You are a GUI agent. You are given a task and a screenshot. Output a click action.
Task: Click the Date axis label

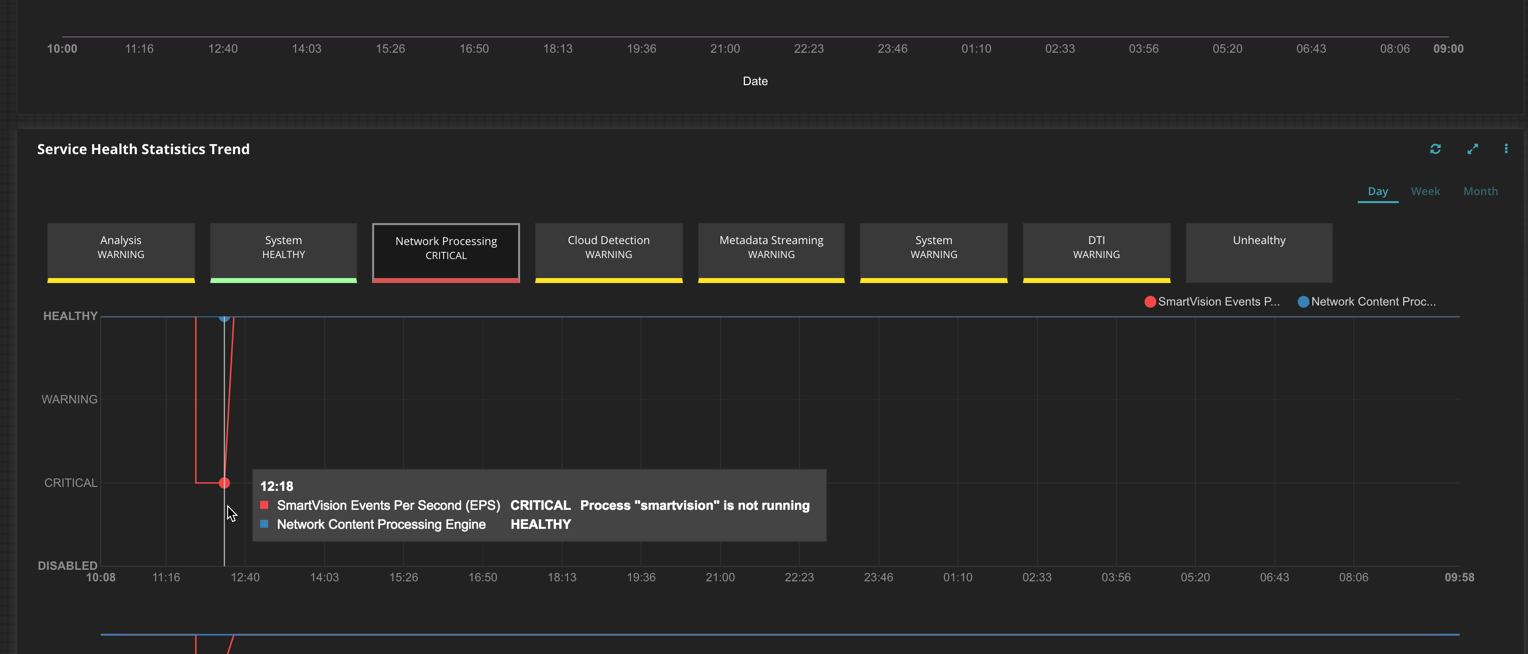click(755, 81)
